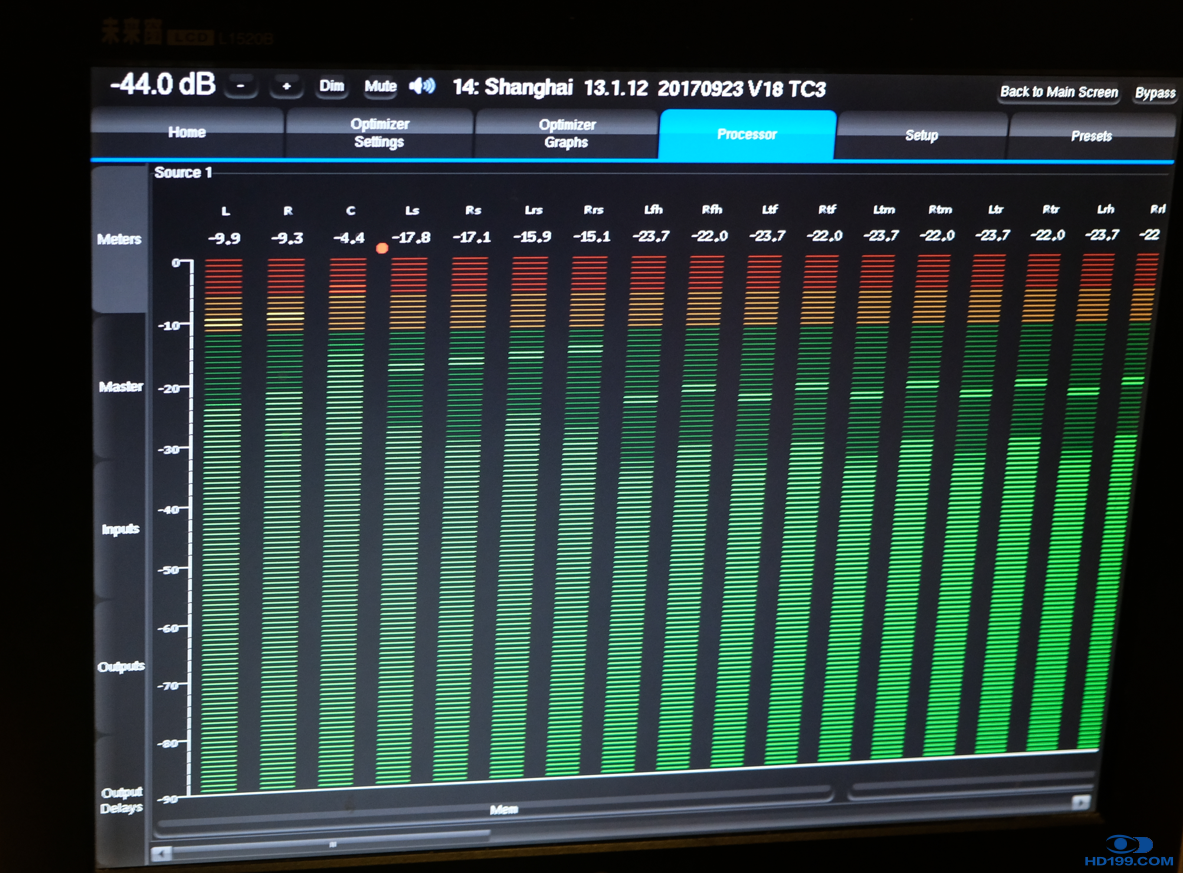
Task: Open the Optimizer Graphs tab
Action: (567, 134)
